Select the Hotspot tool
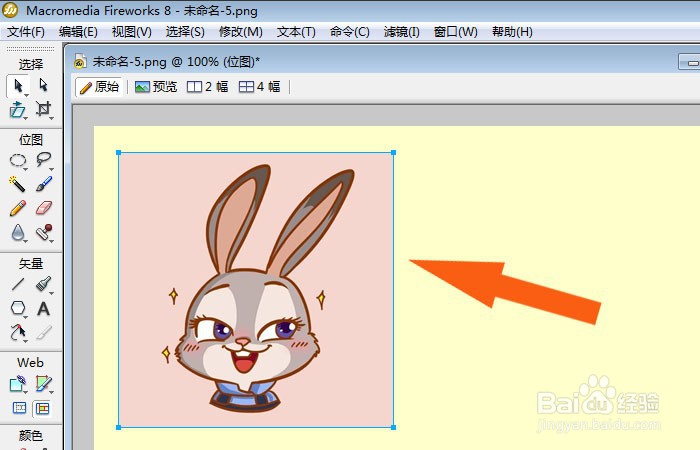The height and width of the screenshot is (450, 700). 18,384
